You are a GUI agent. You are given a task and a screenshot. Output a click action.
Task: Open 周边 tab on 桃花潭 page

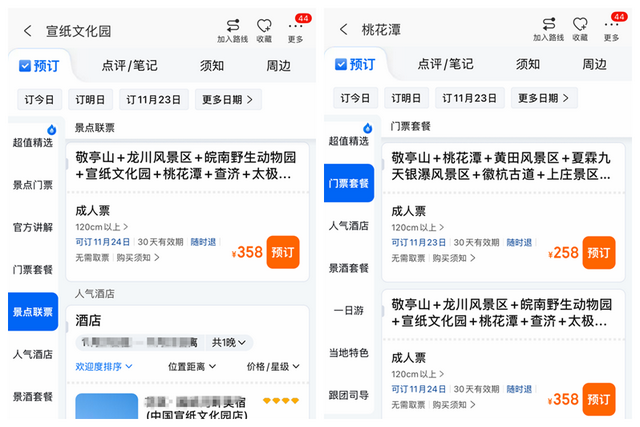[x=595, y=64]
